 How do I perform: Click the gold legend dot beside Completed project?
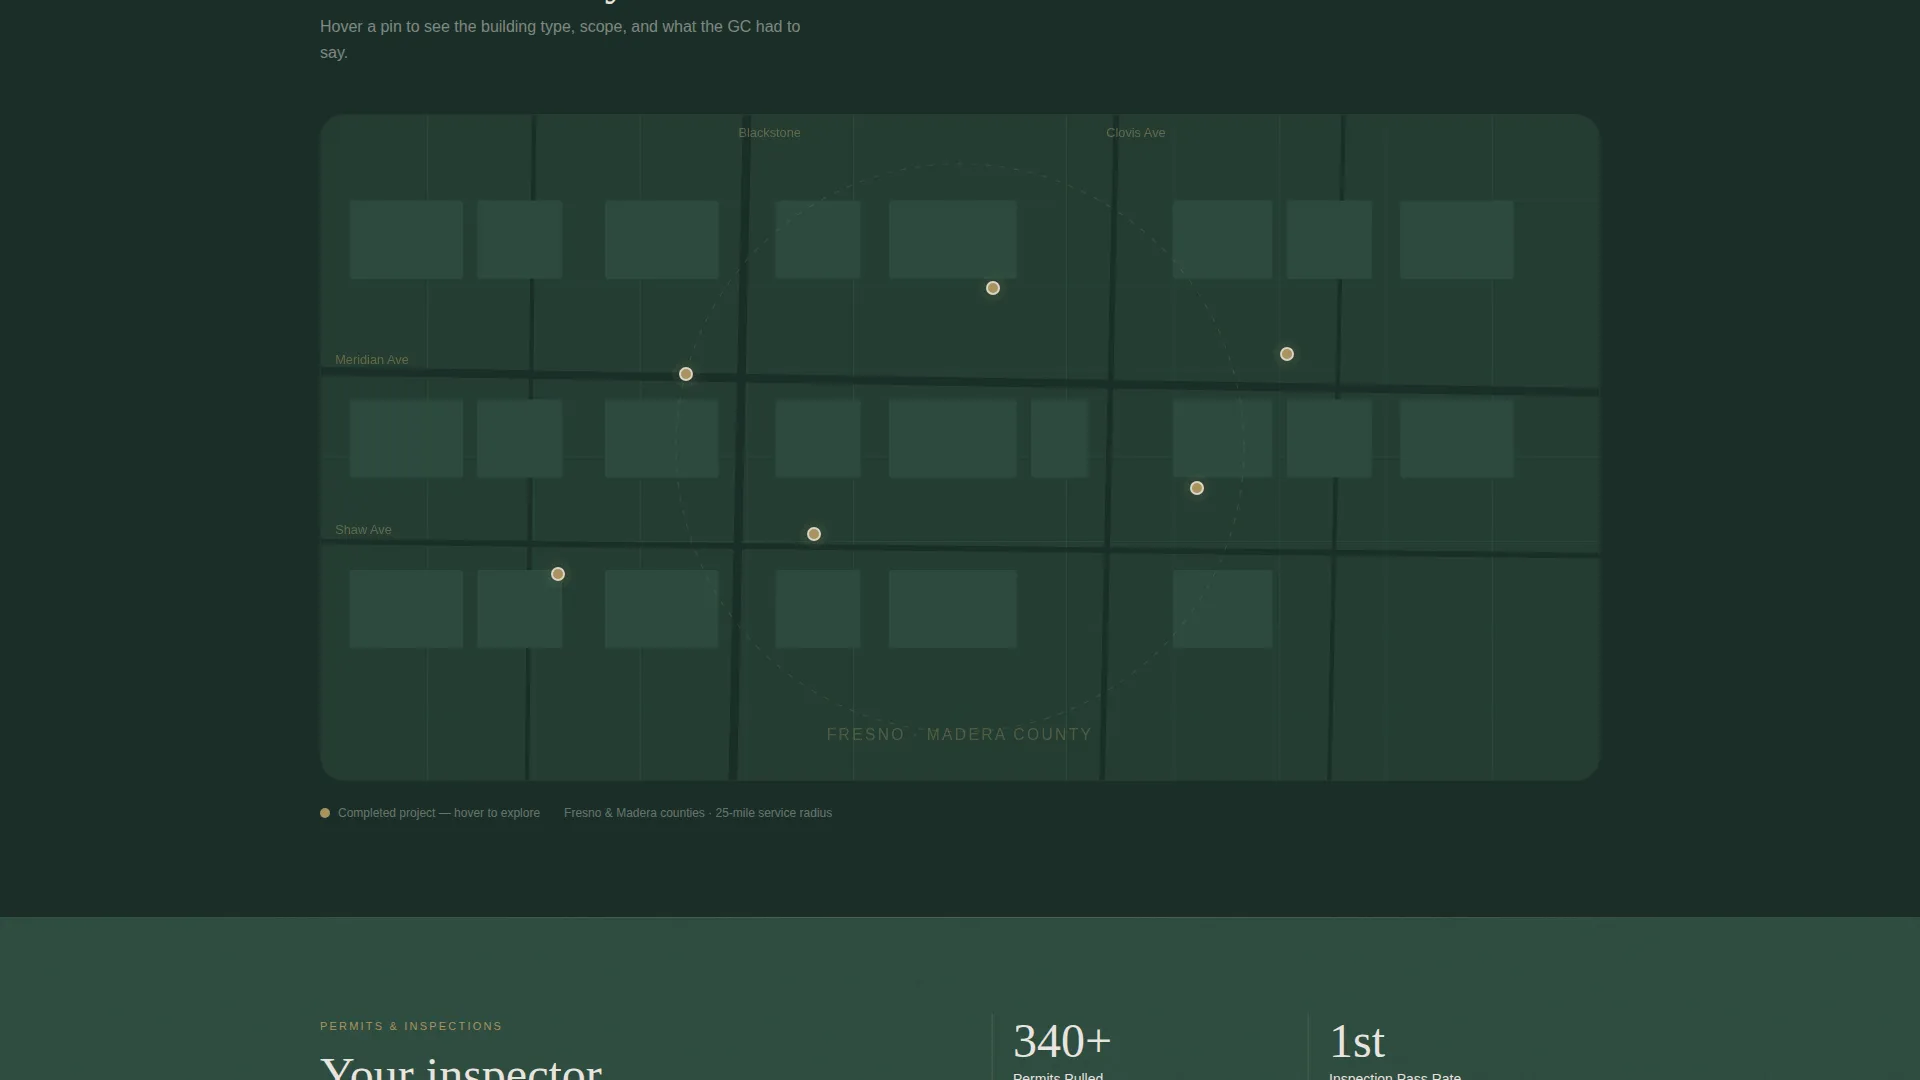pos(325,813)
